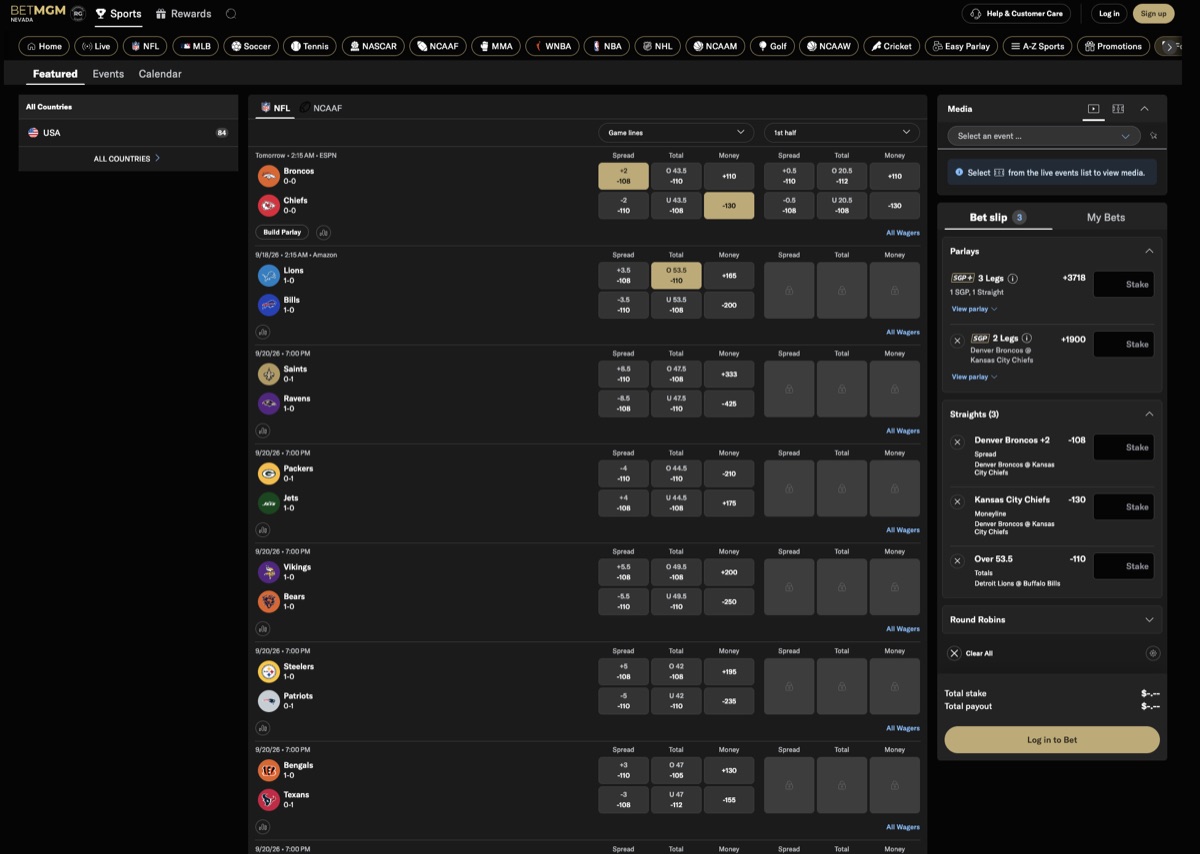Expand View parlay under 2 Legs
This screenshot has width=1200, height=854.
pos(975,377)
